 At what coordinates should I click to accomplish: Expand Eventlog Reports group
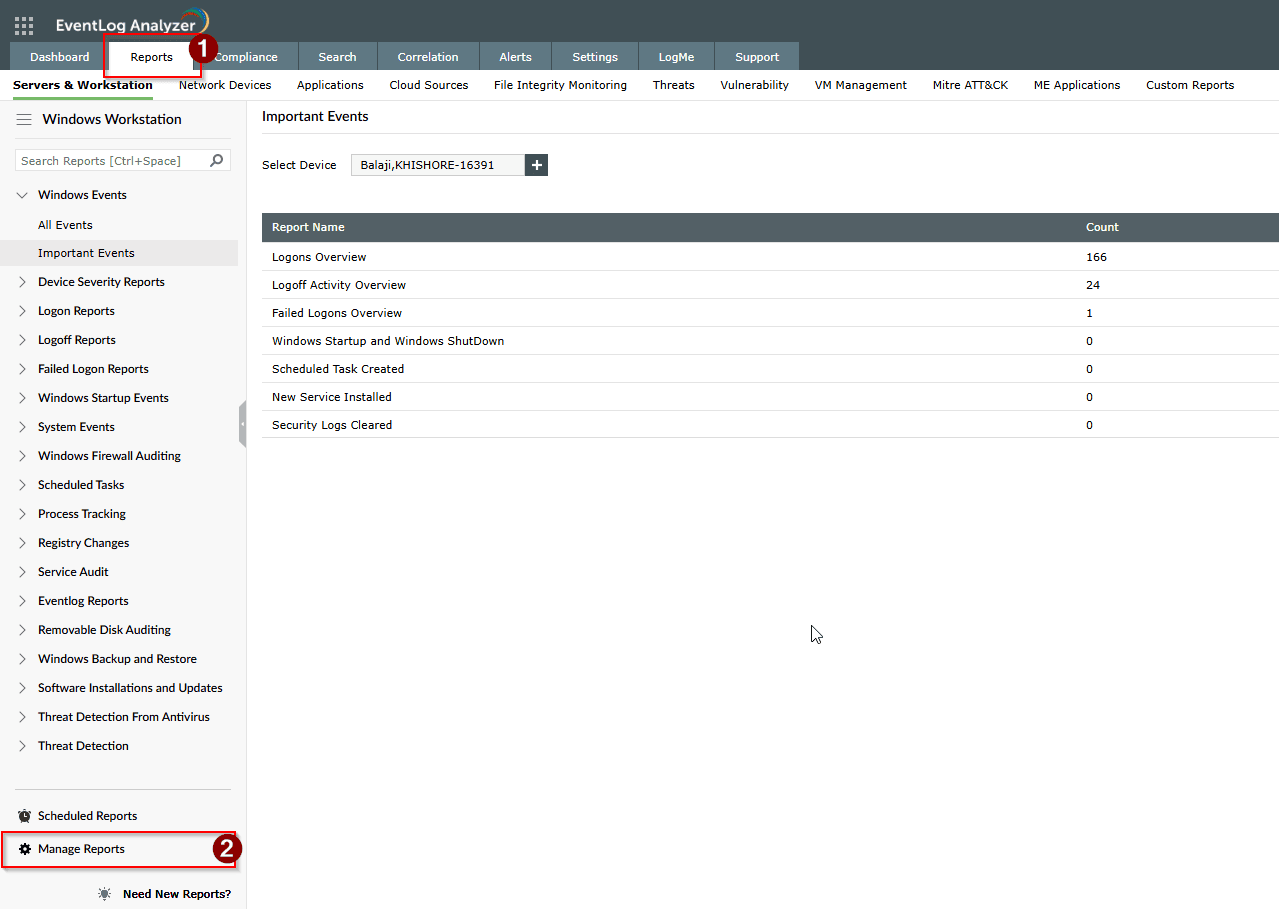click(22, 601)
